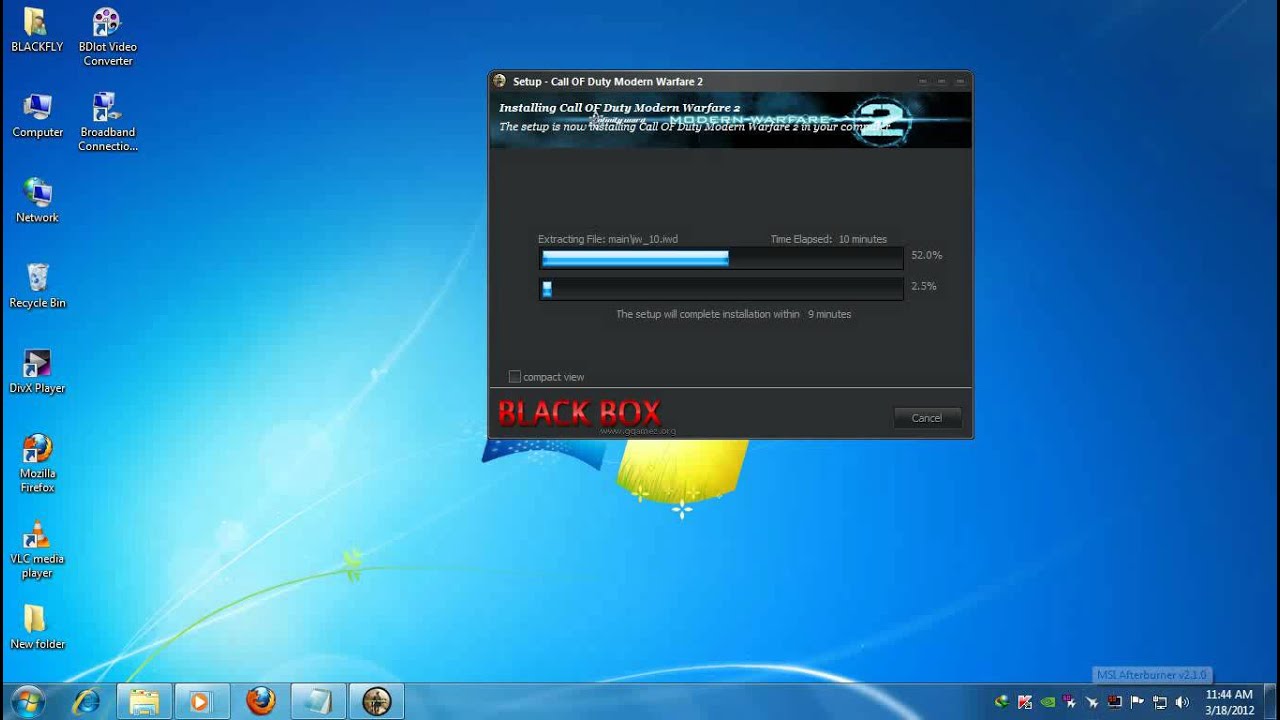
Task: Select the BDlot Video Converter shortcut
Action: 108,37
